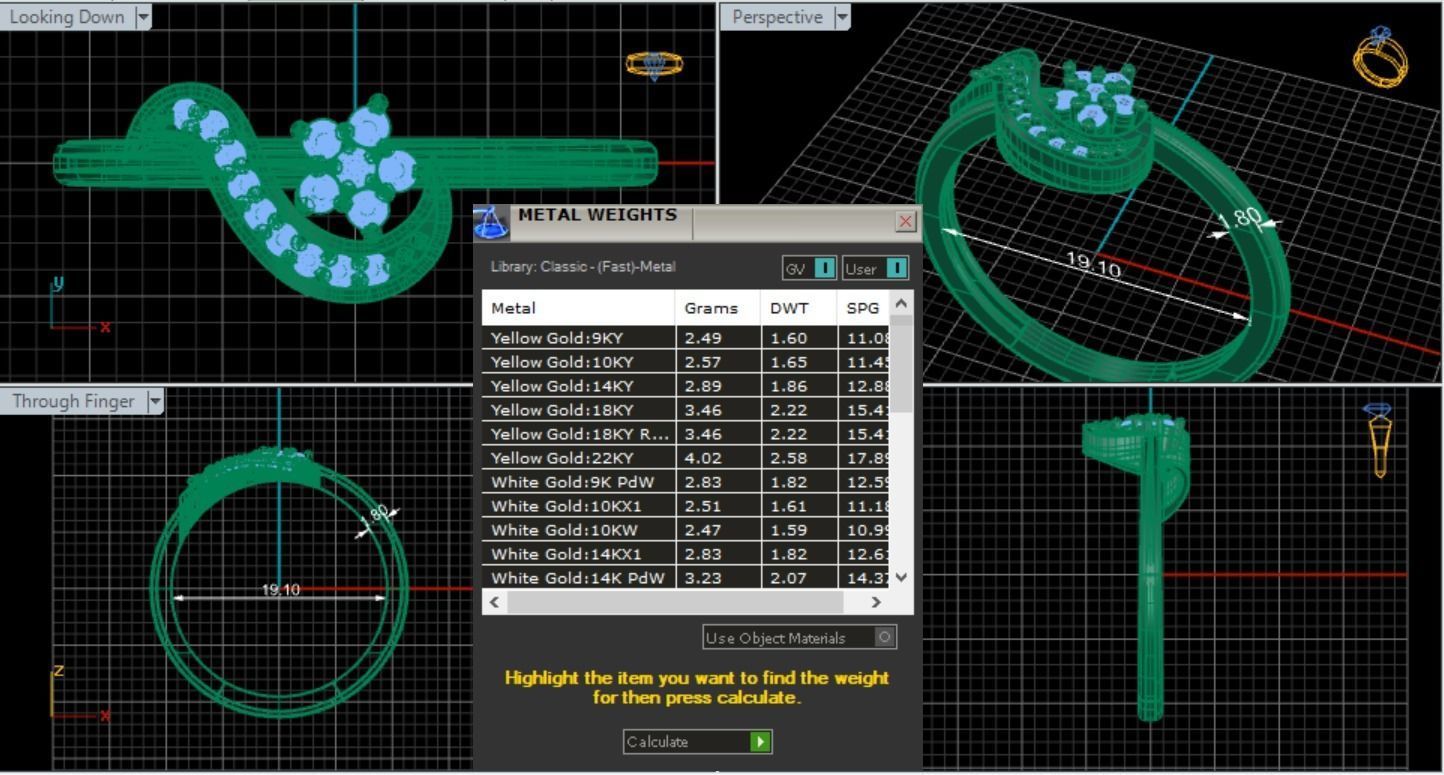Click the side-view ring icon in bottom-right viewport
This screenshot has width=1444, height=775.
pos(1379,440)
